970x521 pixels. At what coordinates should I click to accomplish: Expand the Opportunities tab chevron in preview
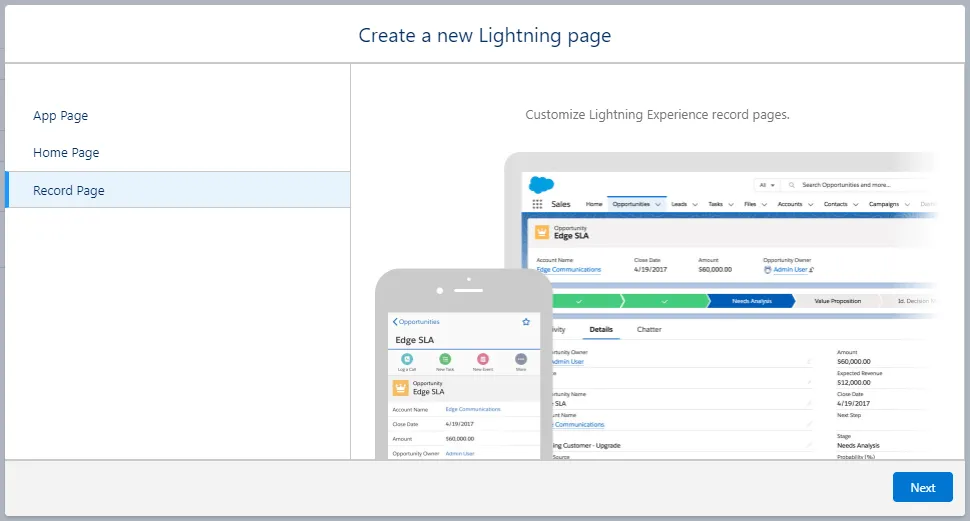point(658,204)
